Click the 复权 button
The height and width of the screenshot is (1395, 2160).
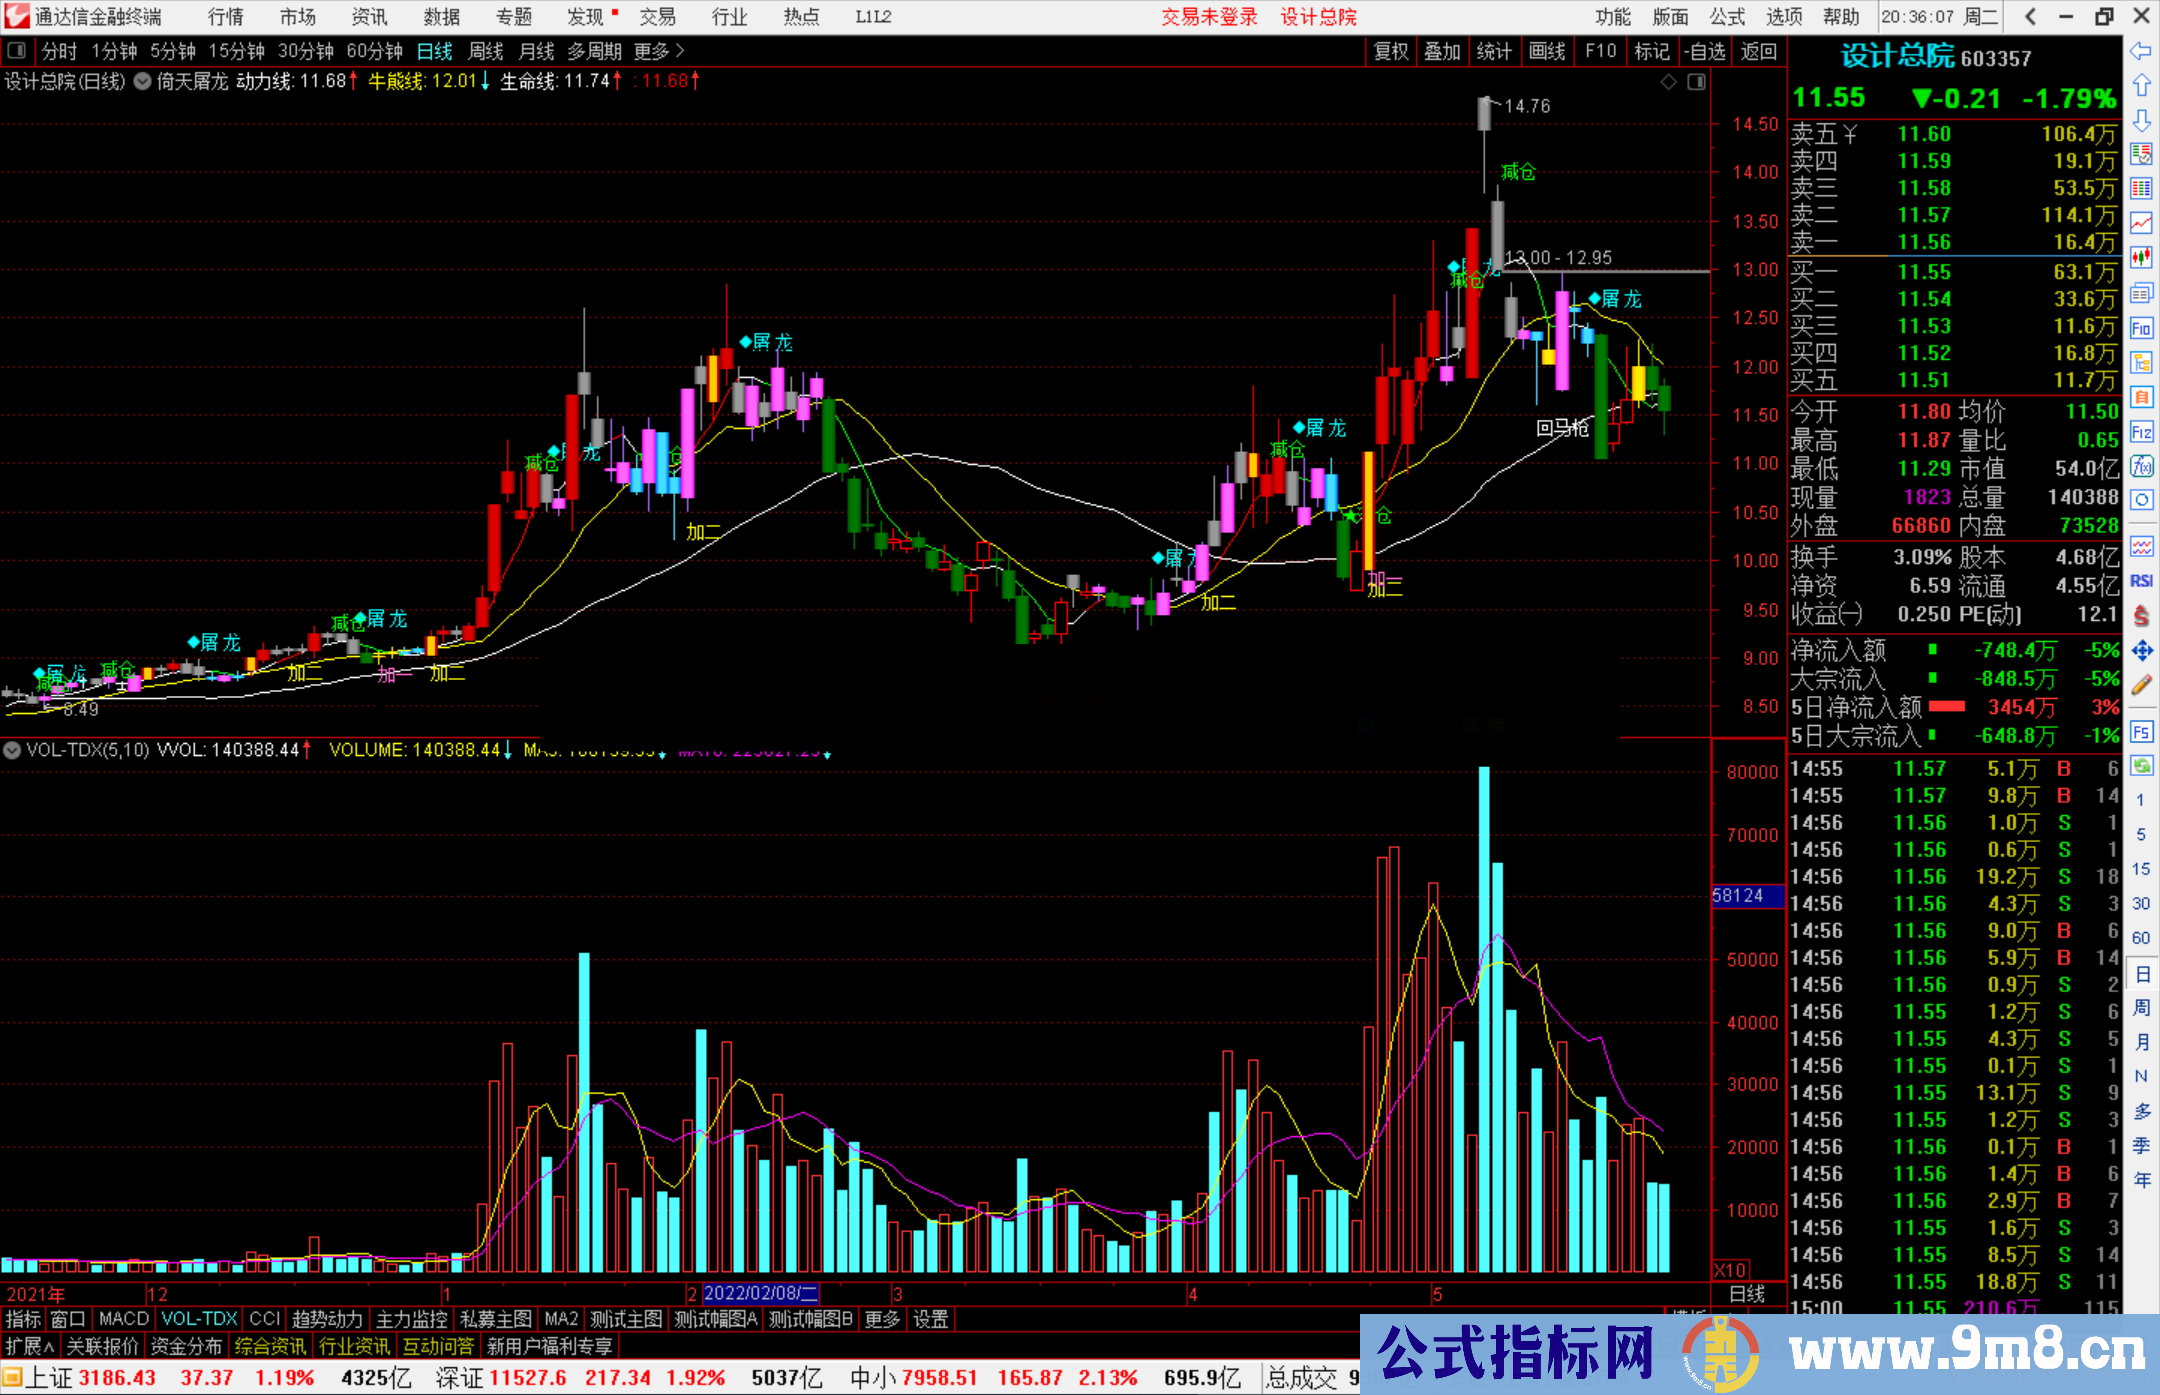pos(1391,51)
